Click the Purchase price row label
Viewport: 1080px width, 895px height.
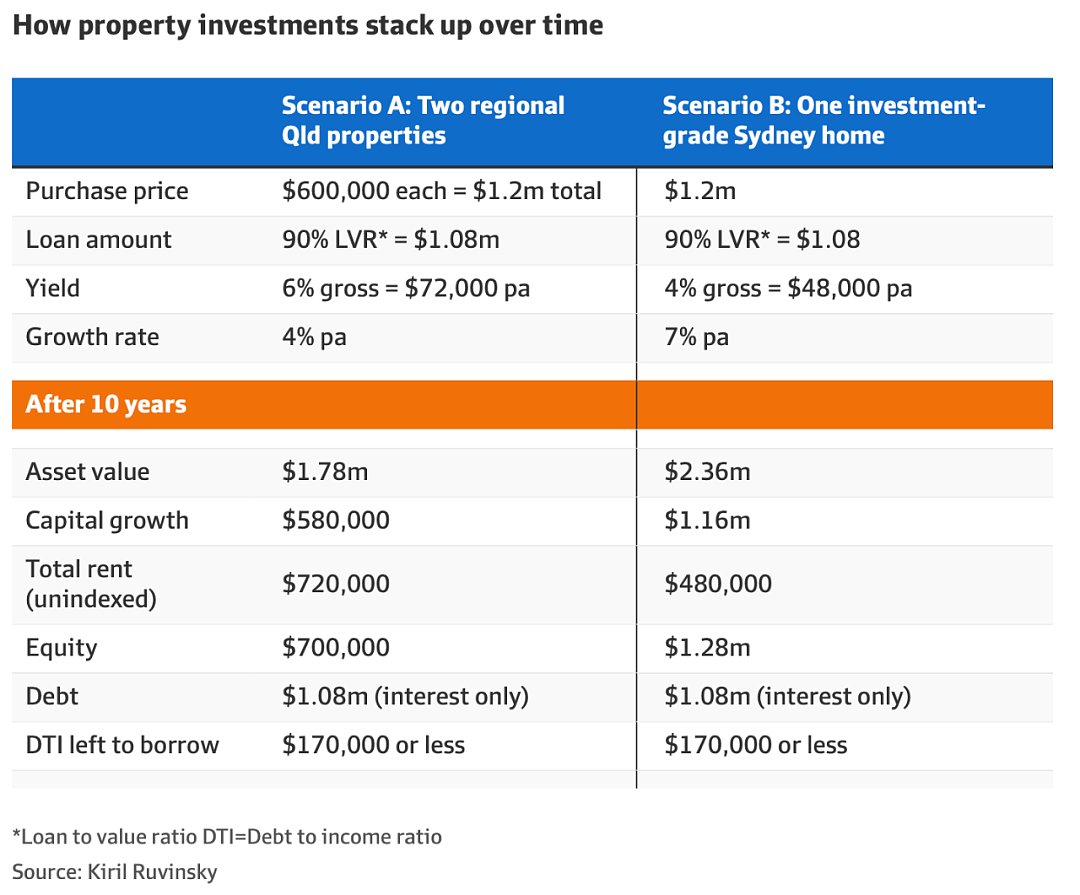tap(107, 191)
